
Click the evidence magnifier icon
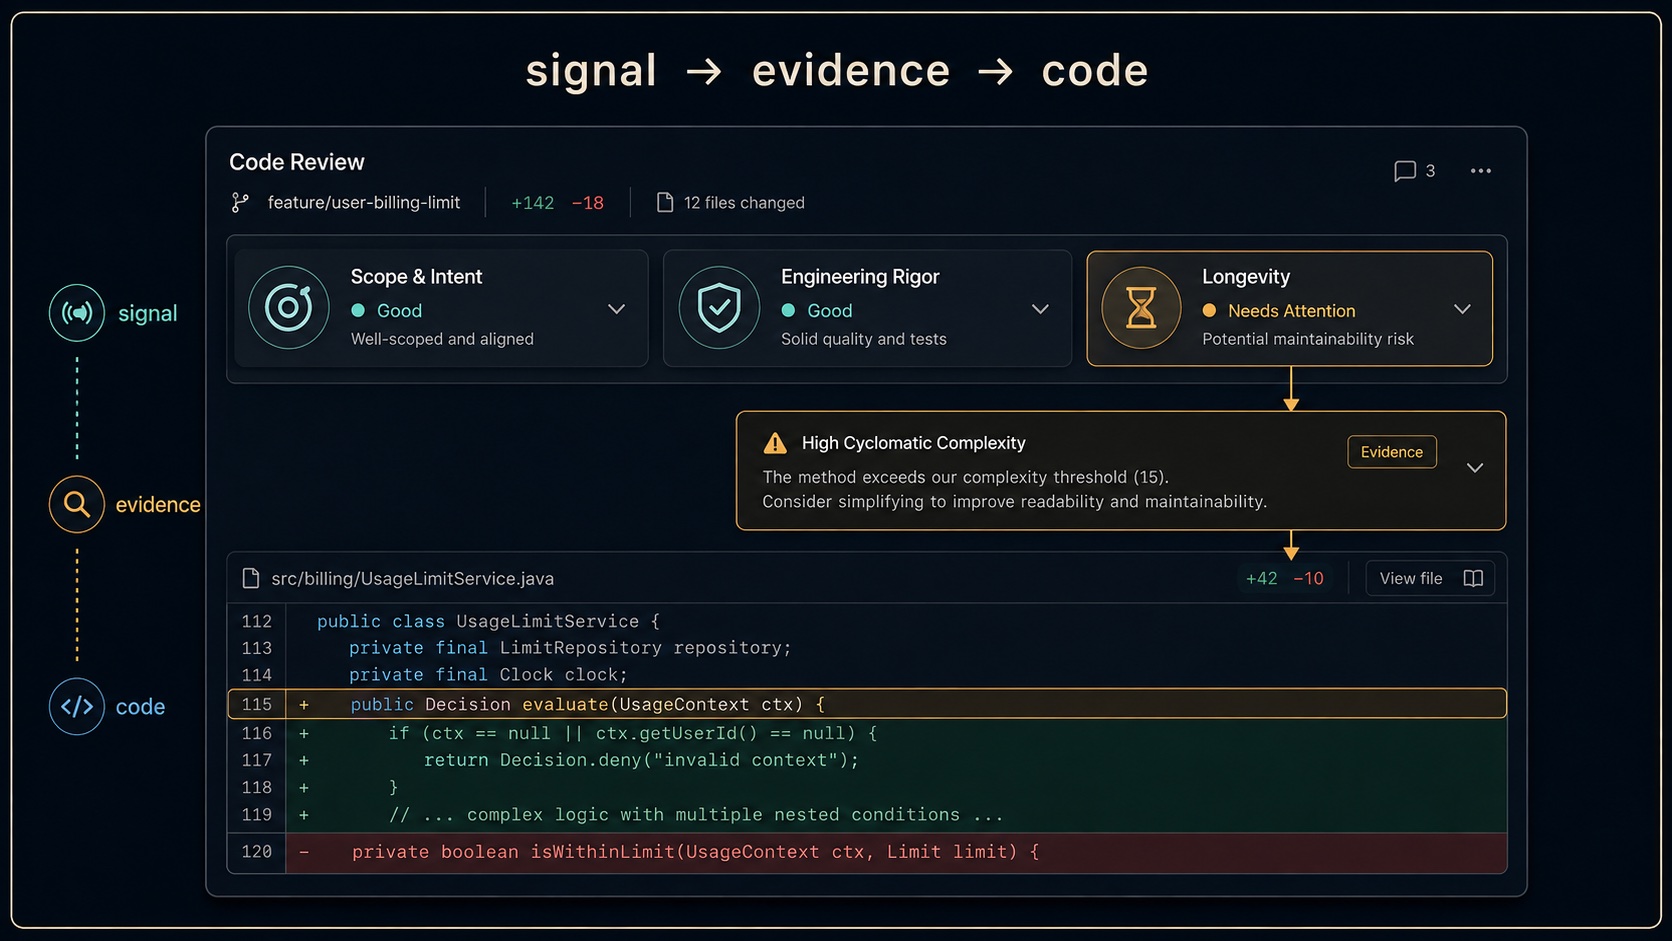click(x=77, y=504)
